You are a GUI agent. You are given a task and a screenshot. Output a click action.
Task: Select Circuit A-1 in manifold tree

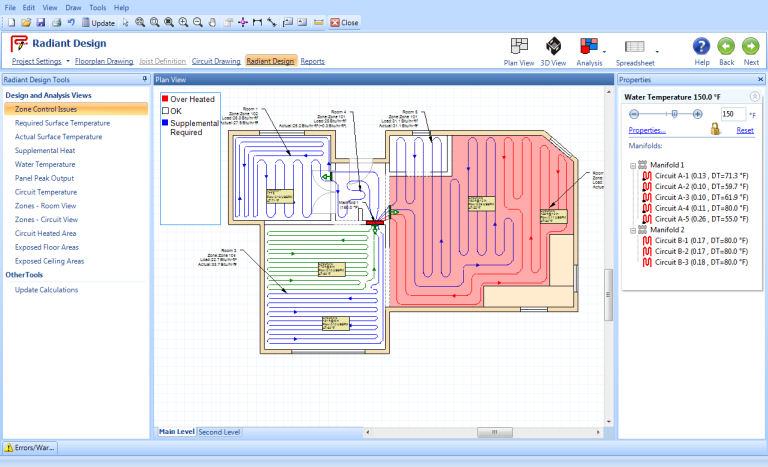coord(696,176)
